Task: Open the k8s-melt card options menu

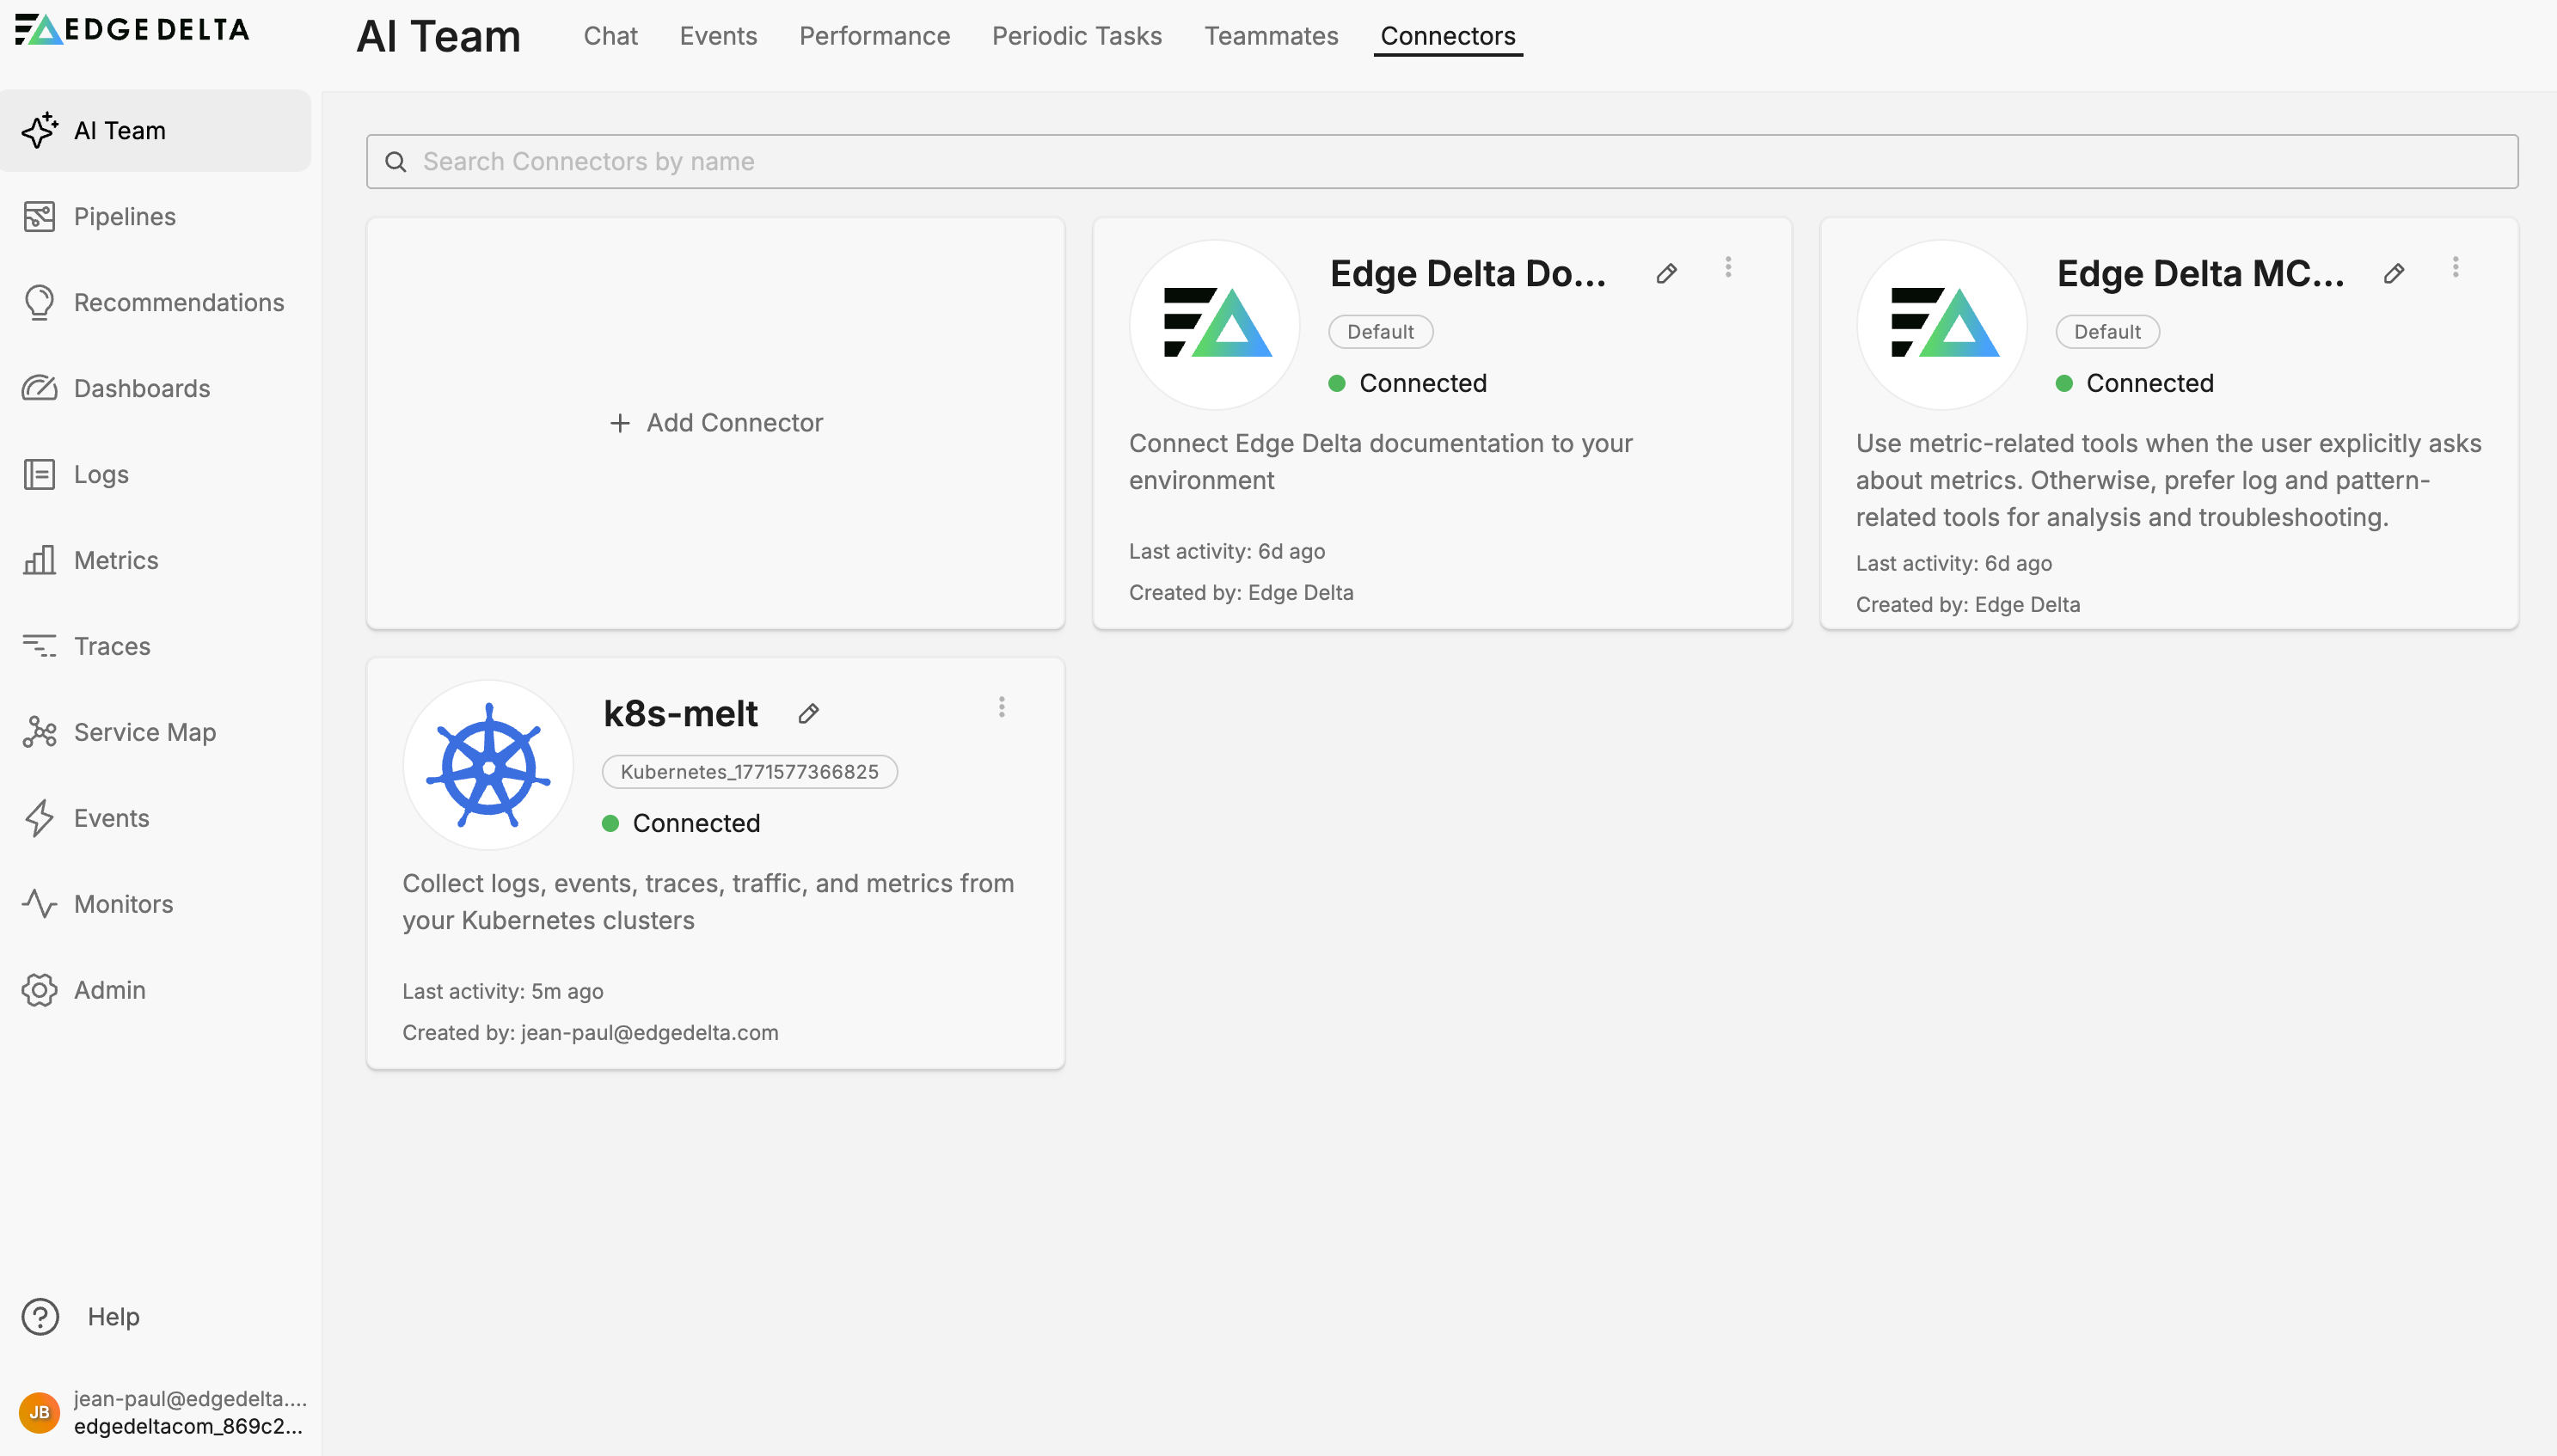Action: click(x=1001, y=707)
